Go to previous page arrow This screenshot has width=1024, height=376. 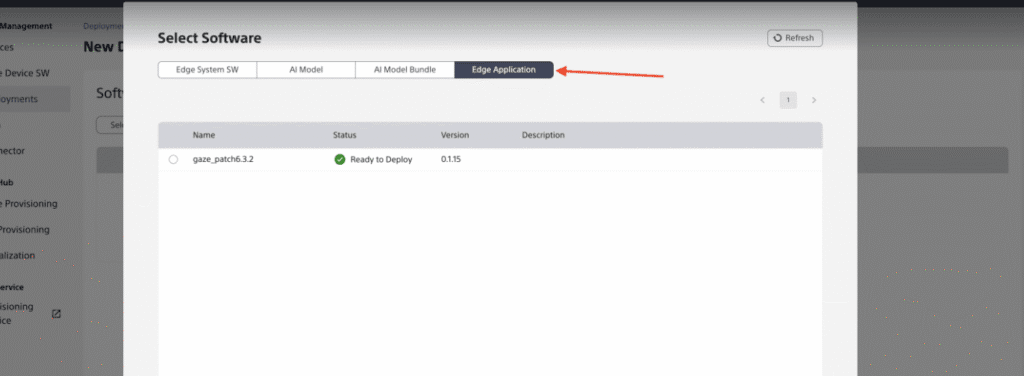(762, 100)
